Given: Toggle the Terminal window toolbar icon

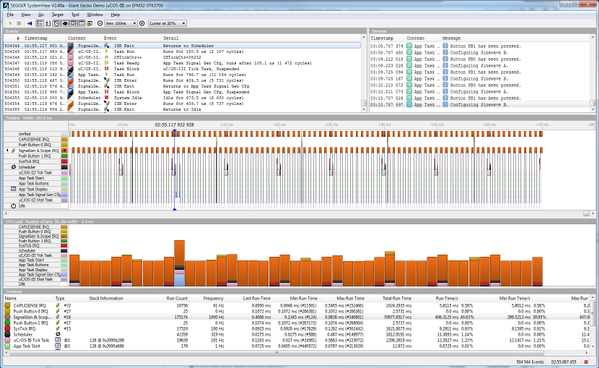Looking at the screenshot, I should click(x=48, y=23).
